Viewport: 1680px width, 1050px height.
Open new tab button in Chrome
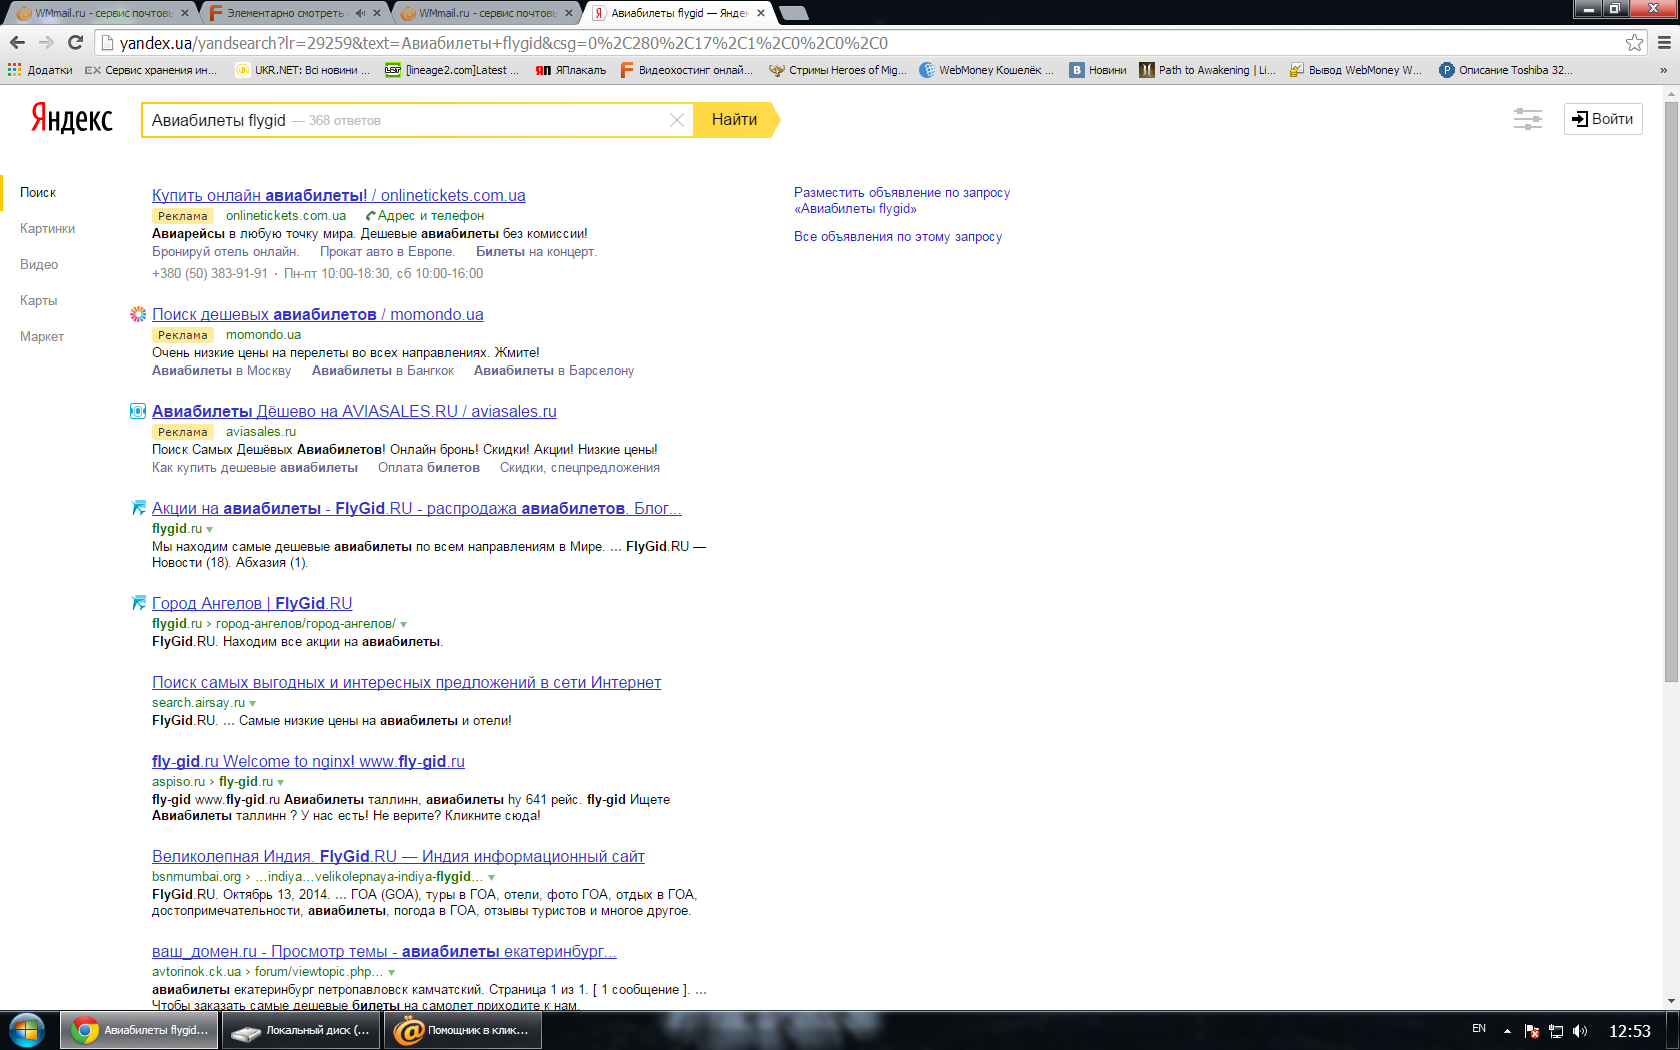pyautogui.click(x=793, y=13)
